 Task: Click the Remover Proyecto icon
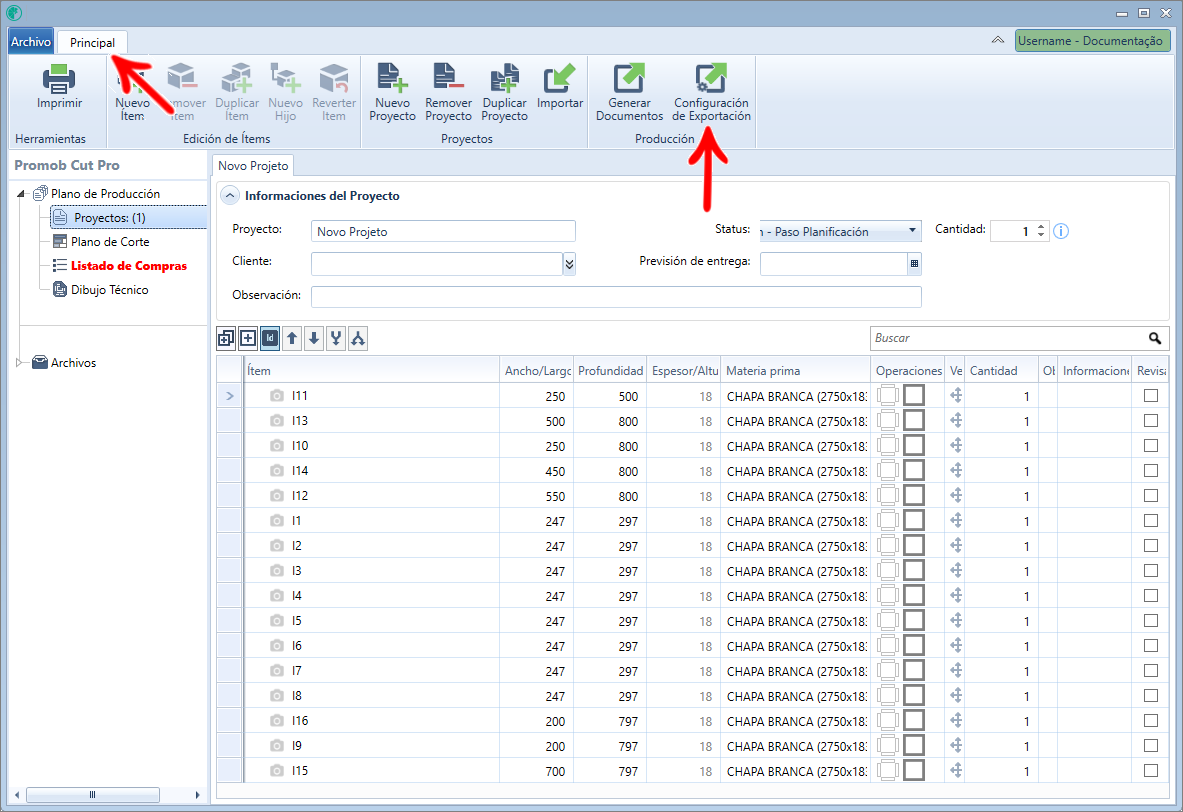tap(448, 78)
